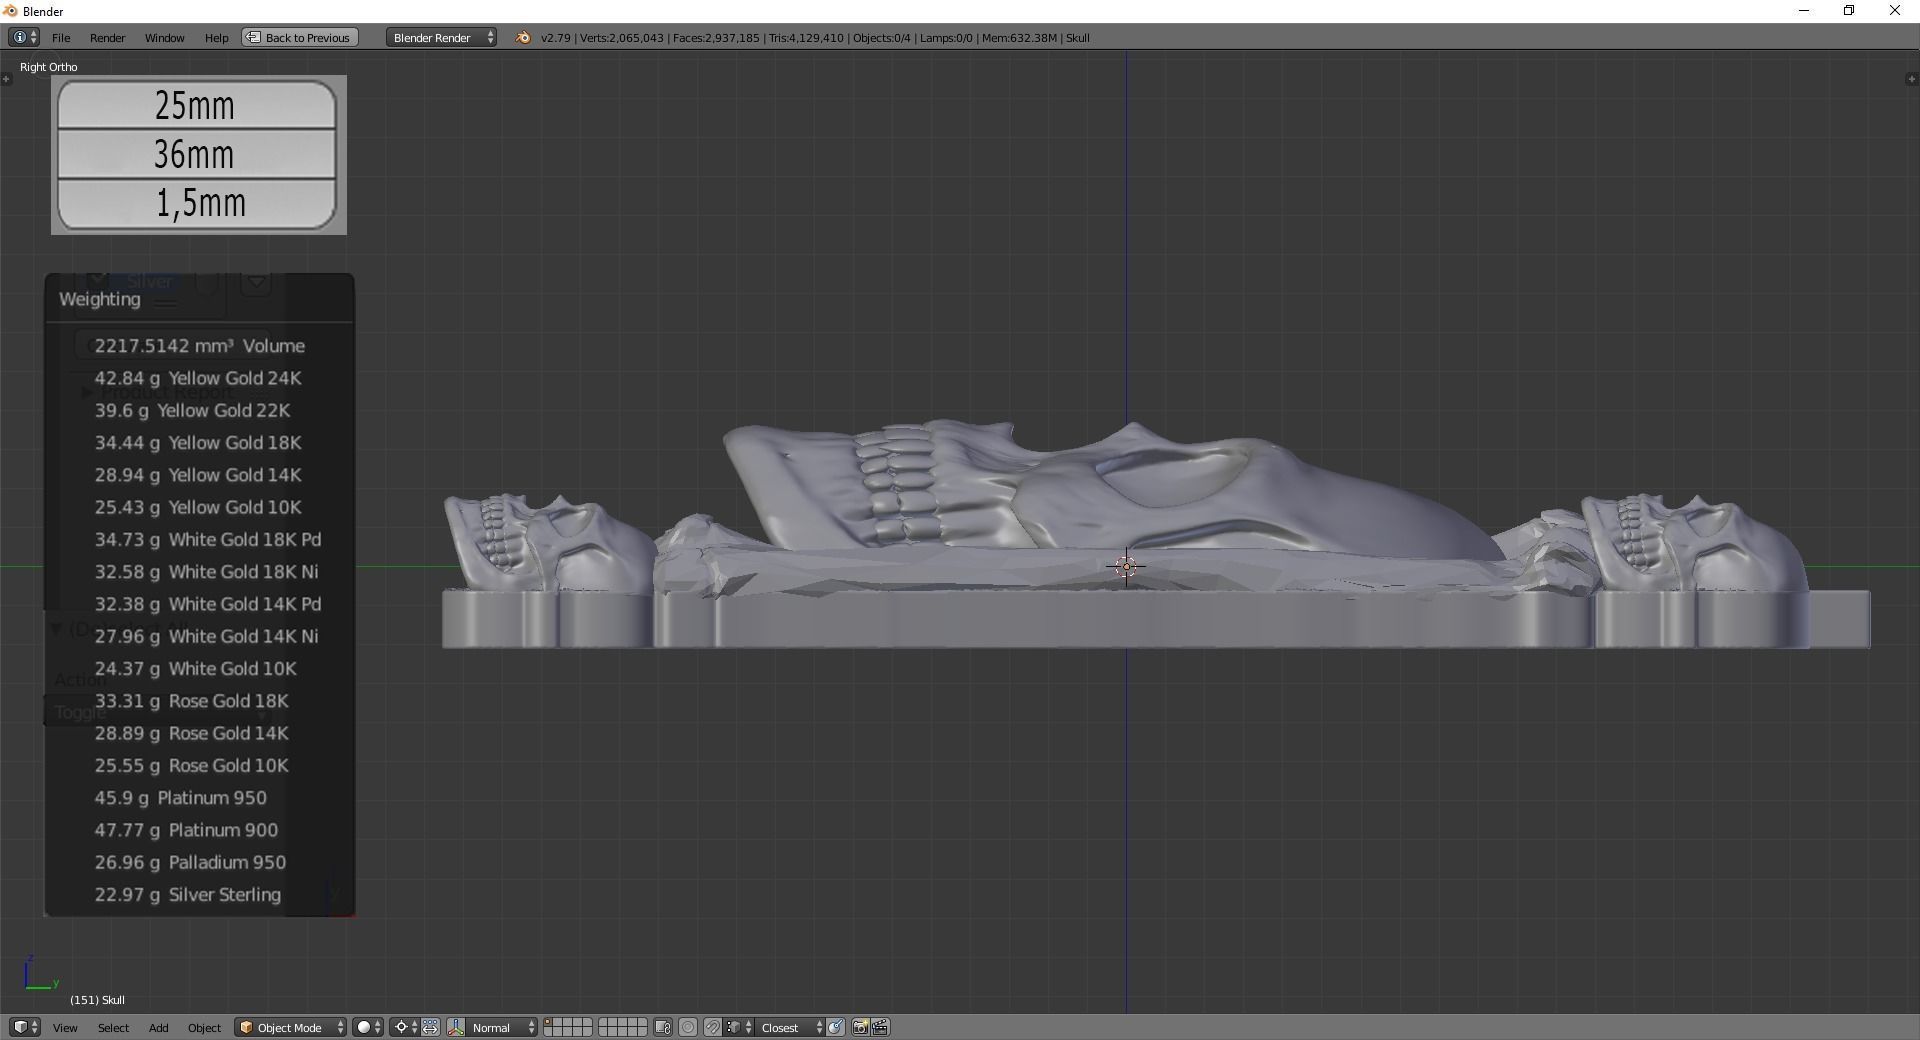1920x1040 pixels.
Task: Click the (151) Skull object label
Action: click(97, 1000)
